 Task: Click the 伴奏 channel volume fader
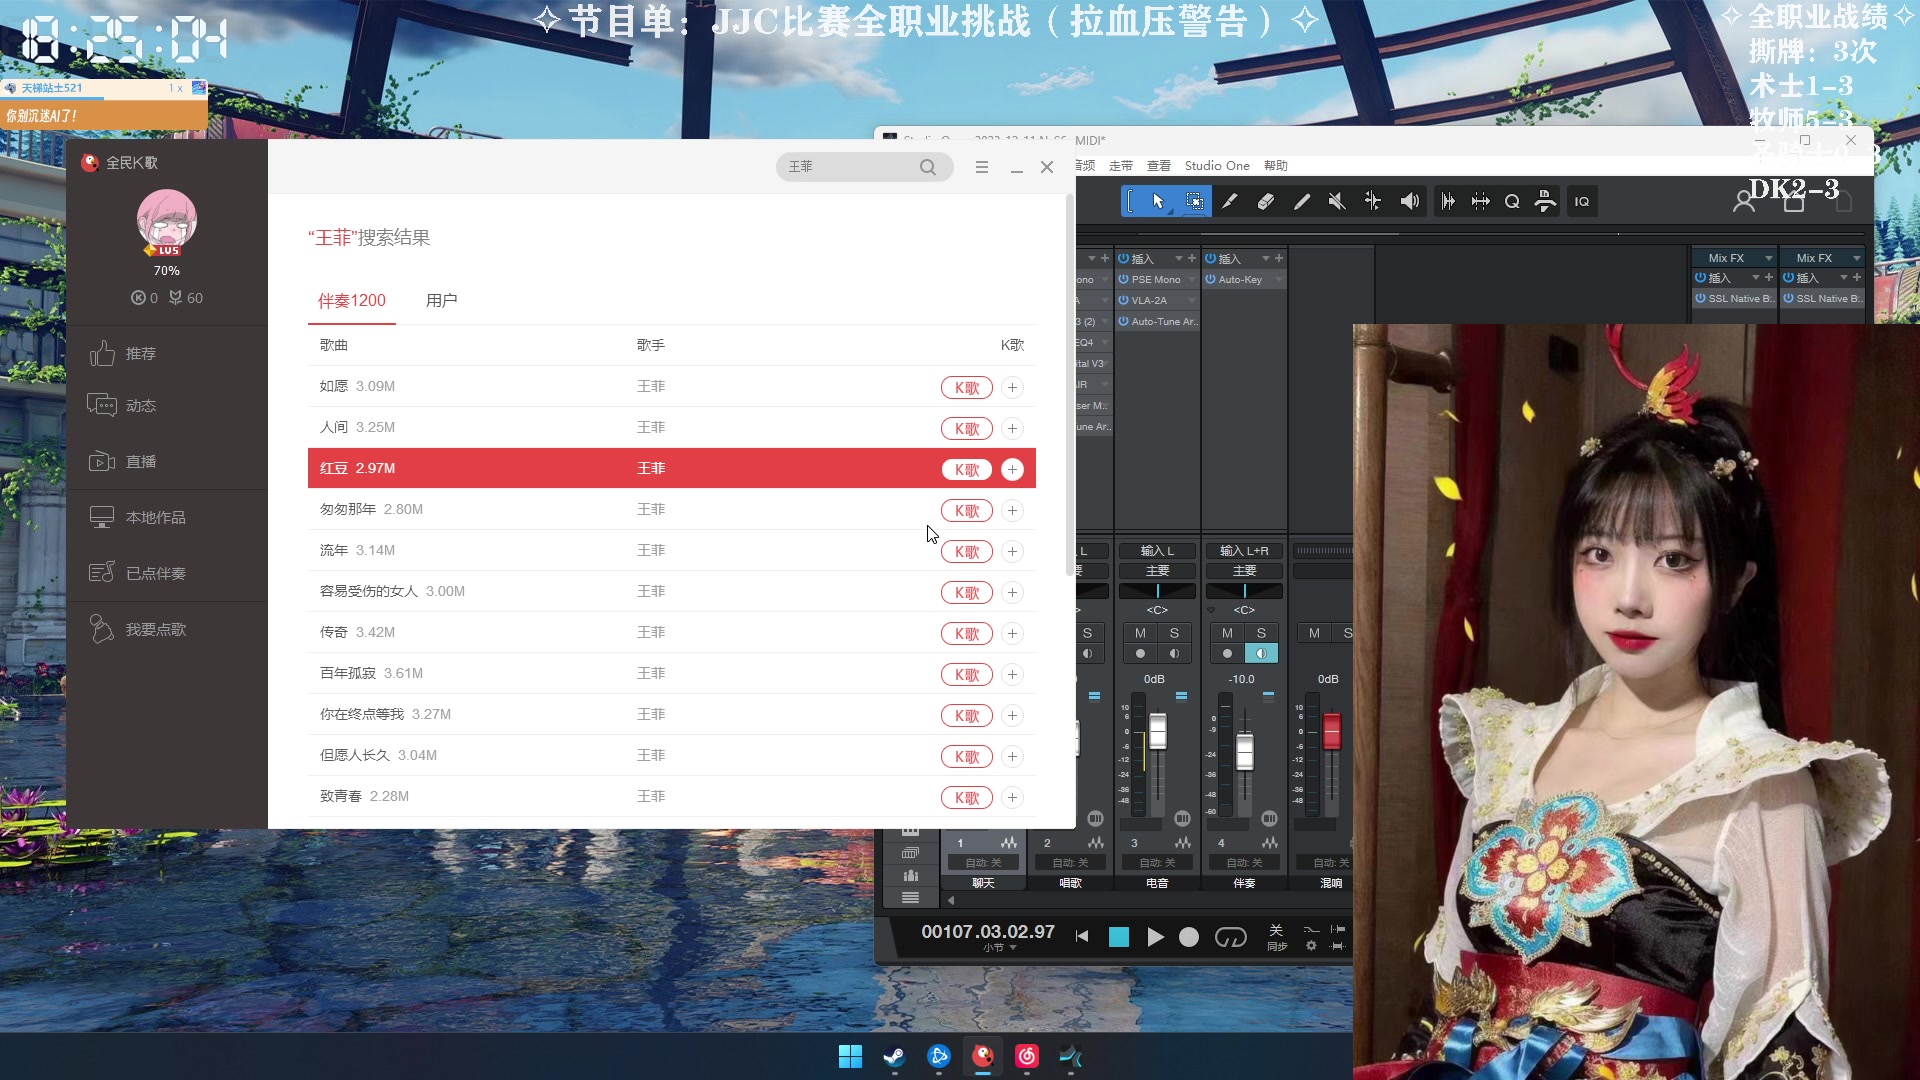pyautogui.click(x=1245, y=751)
